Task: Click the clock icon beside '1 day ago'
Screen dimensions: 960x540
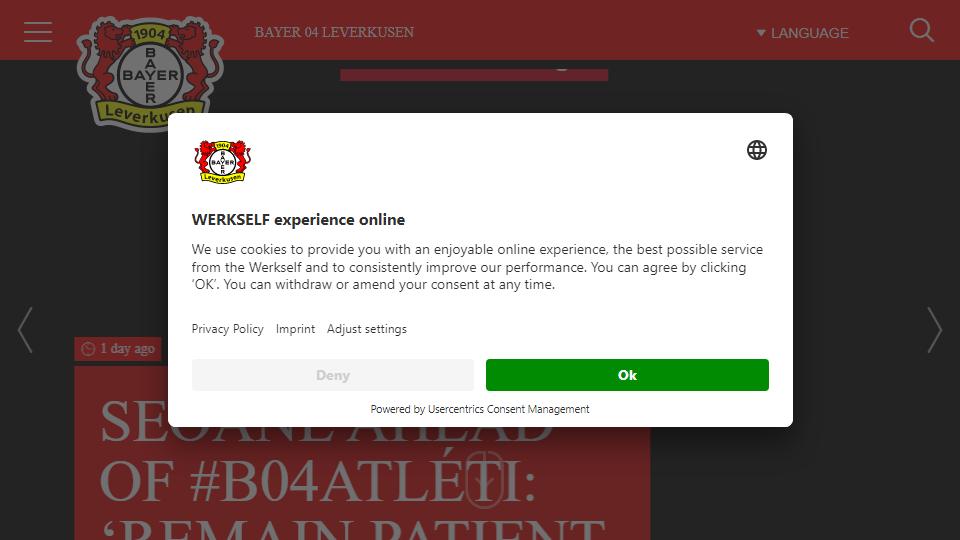Action: pyautogui.click(x=88, y=349)
